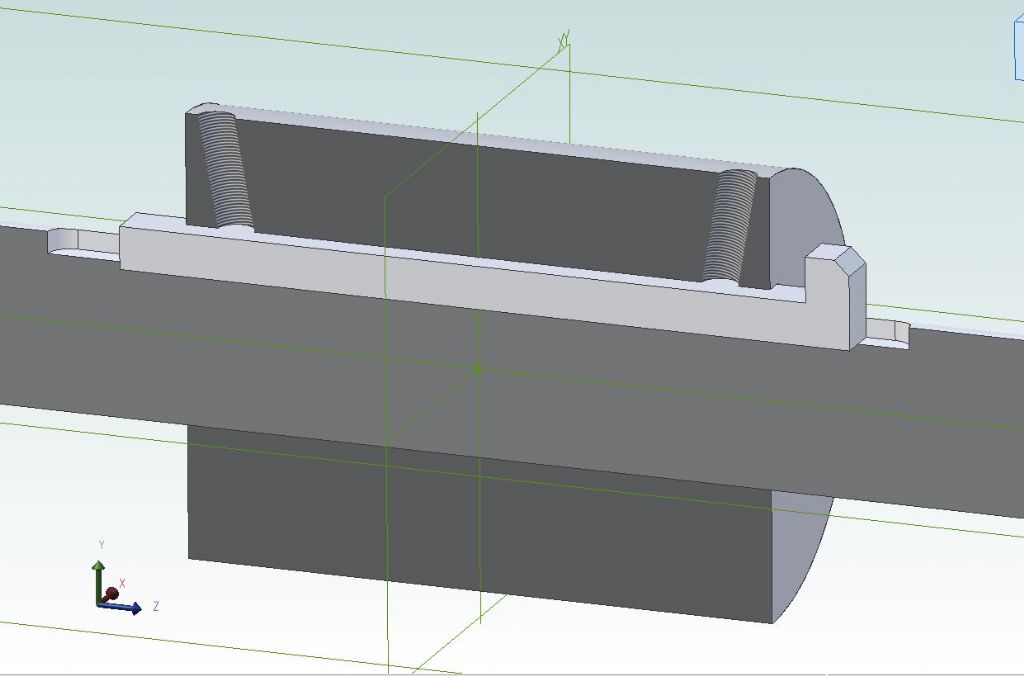Select the long light-gray key body
This screenshot has height=676, width=1024.
(x=480, y=290)
